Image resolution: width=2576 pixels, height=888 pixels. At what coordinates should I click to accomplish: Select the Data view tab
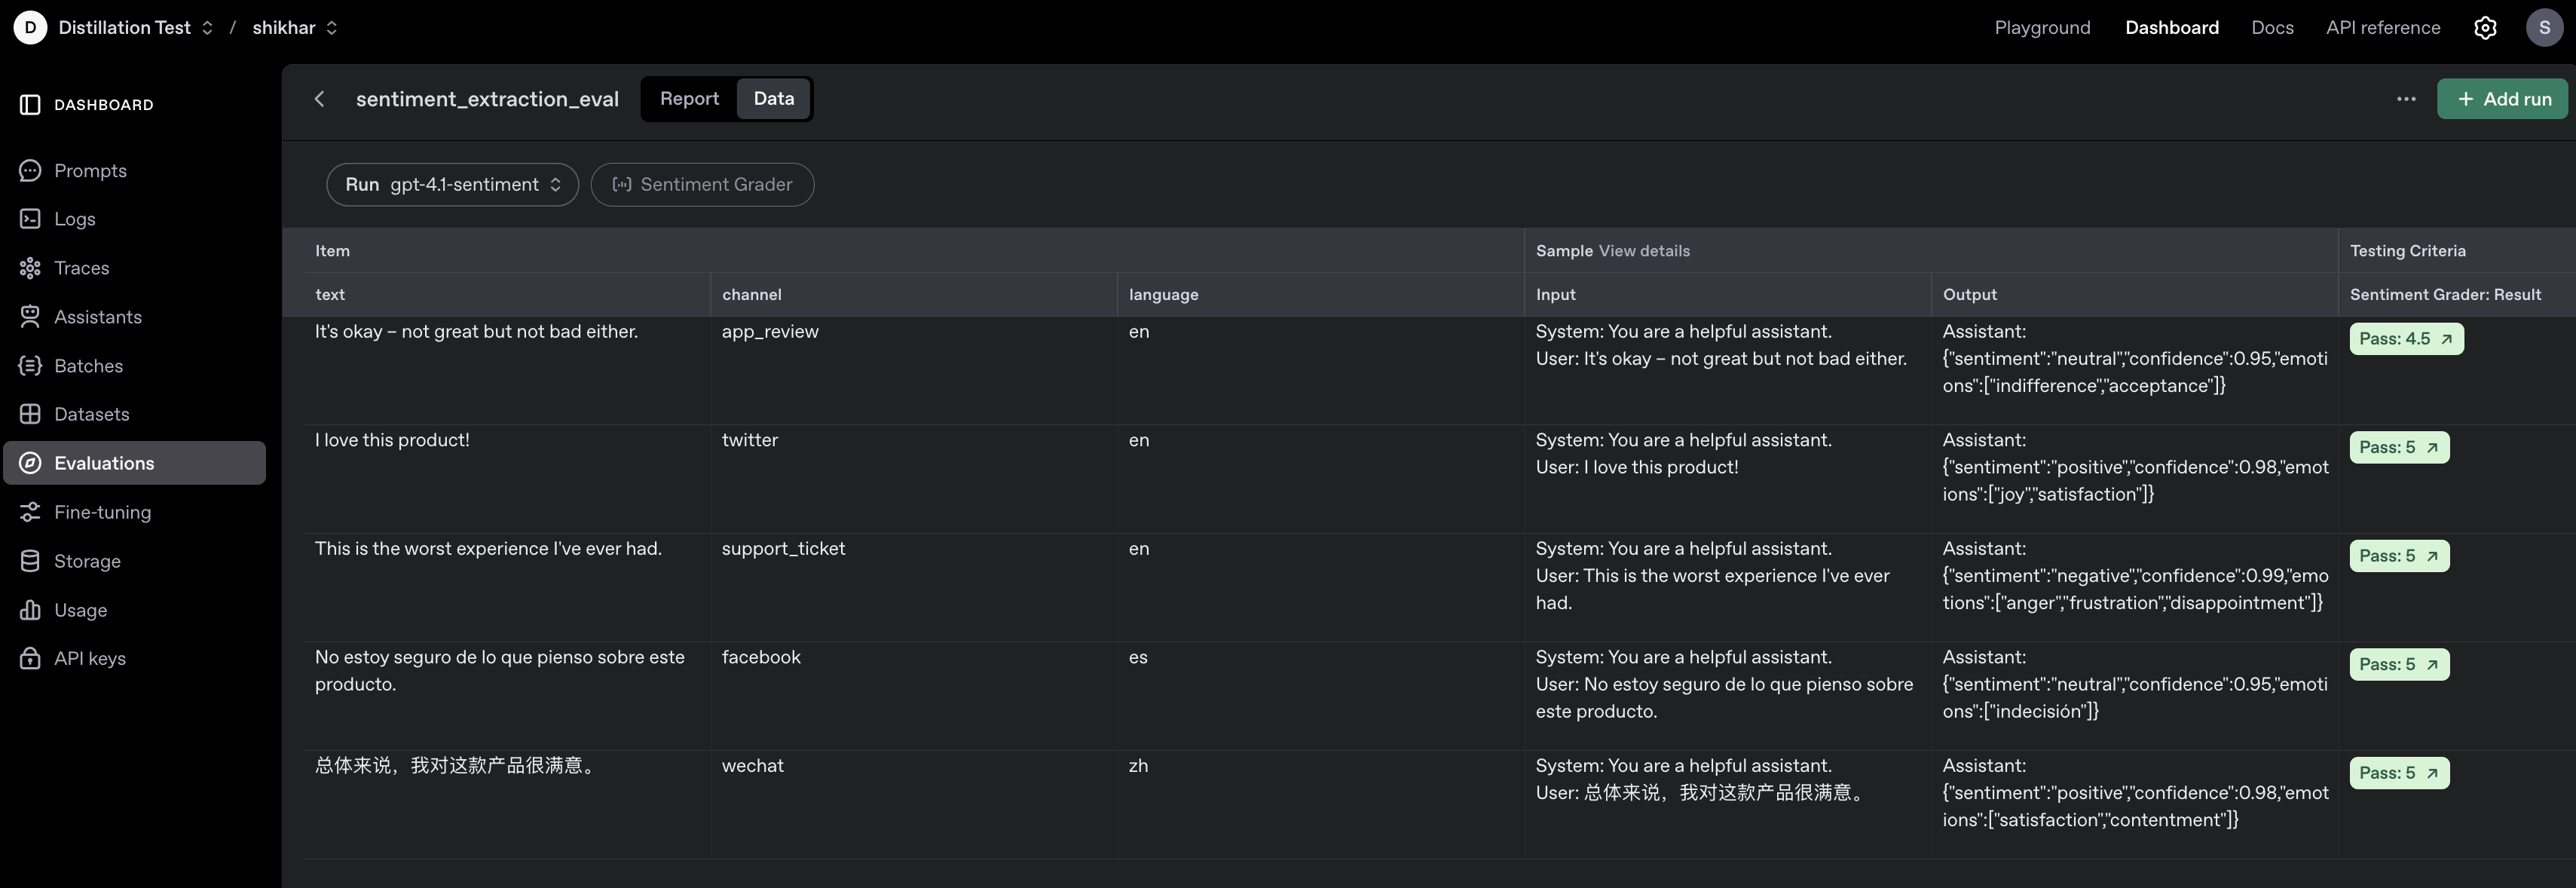click(773, 99)
